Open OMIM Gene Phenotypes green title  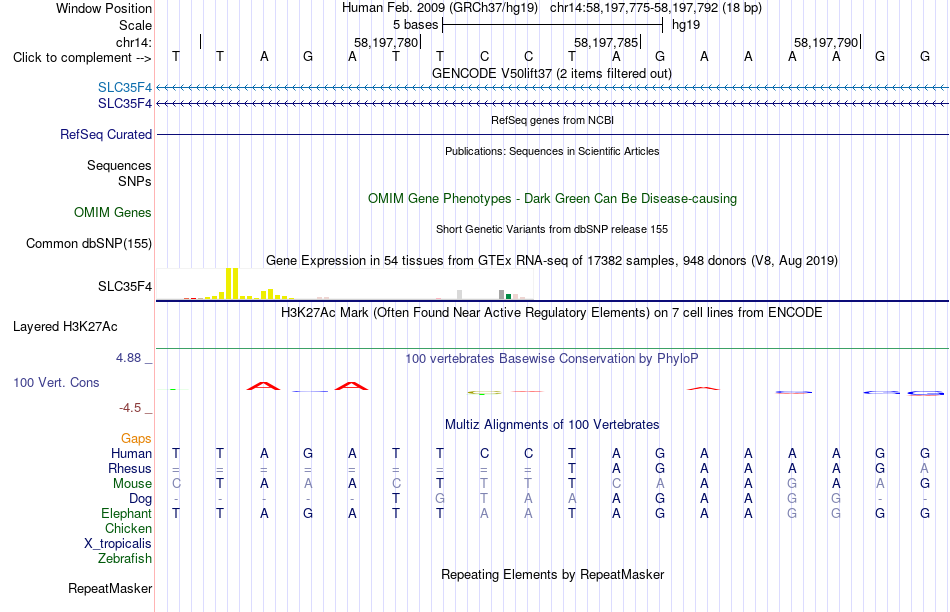coord(553,199)
